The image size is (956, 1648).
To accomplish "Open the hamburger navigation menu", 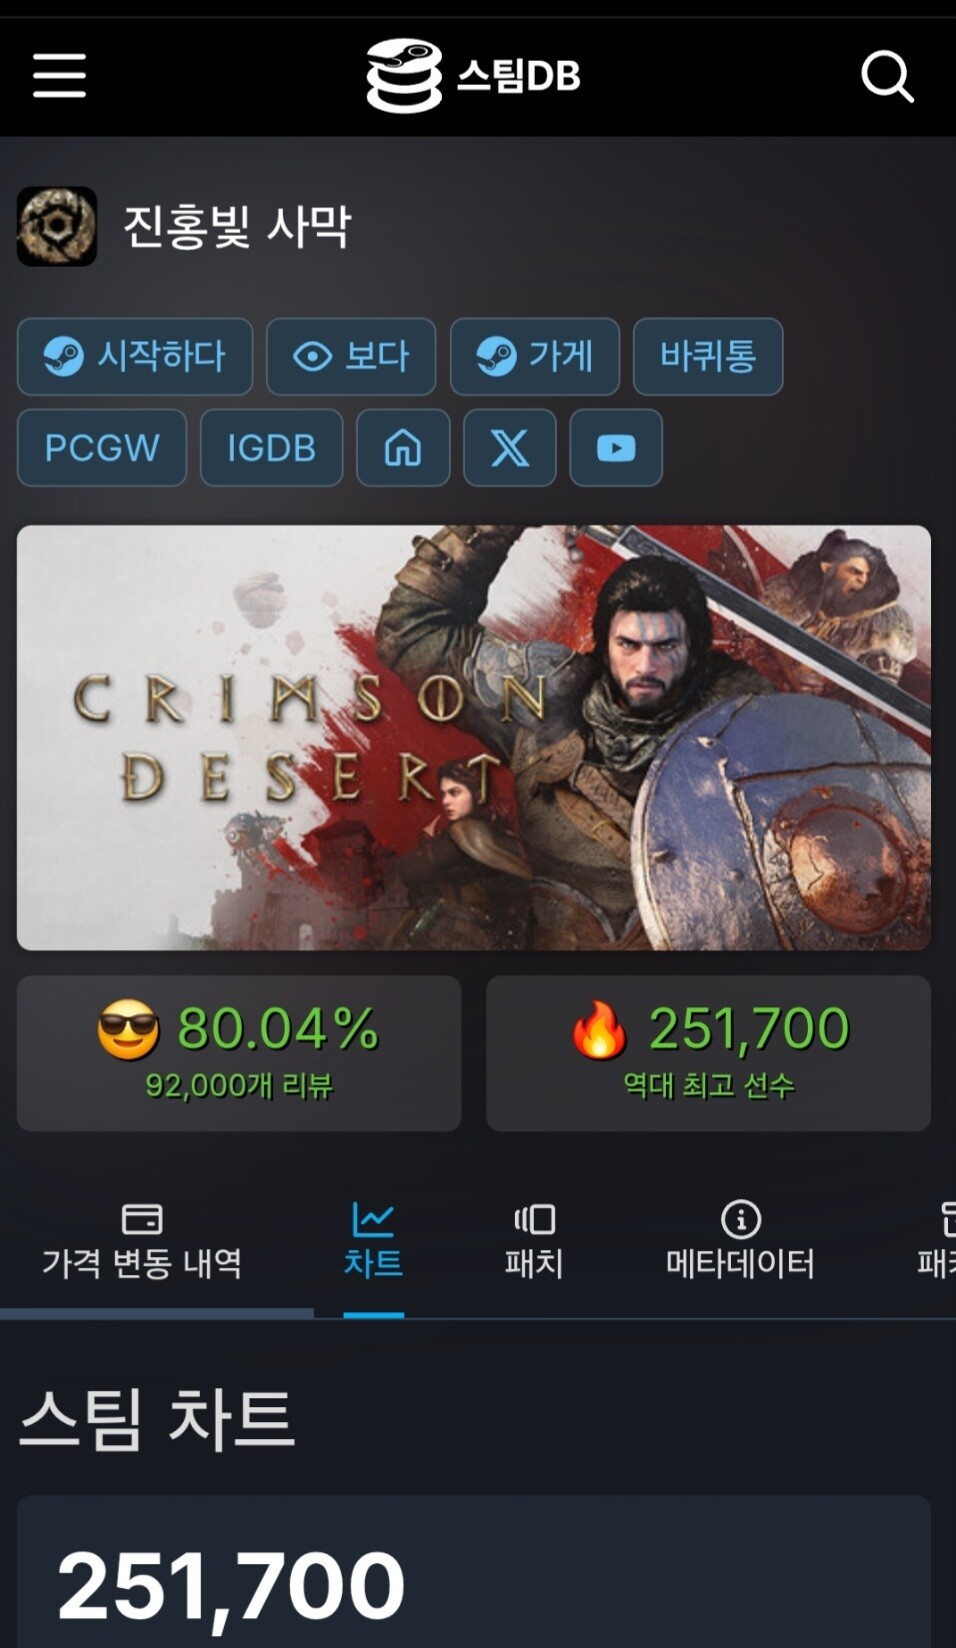I will click(x=59, y=76).
